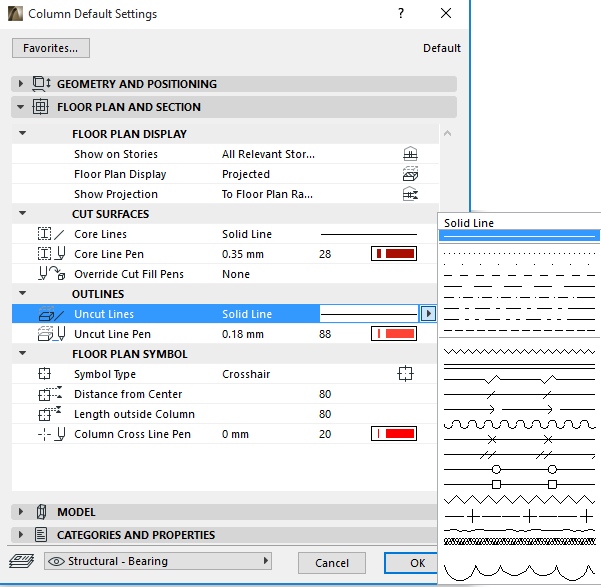601x587 pixels.
Task: Click the Model panel icon
Action: click(41, 512)
